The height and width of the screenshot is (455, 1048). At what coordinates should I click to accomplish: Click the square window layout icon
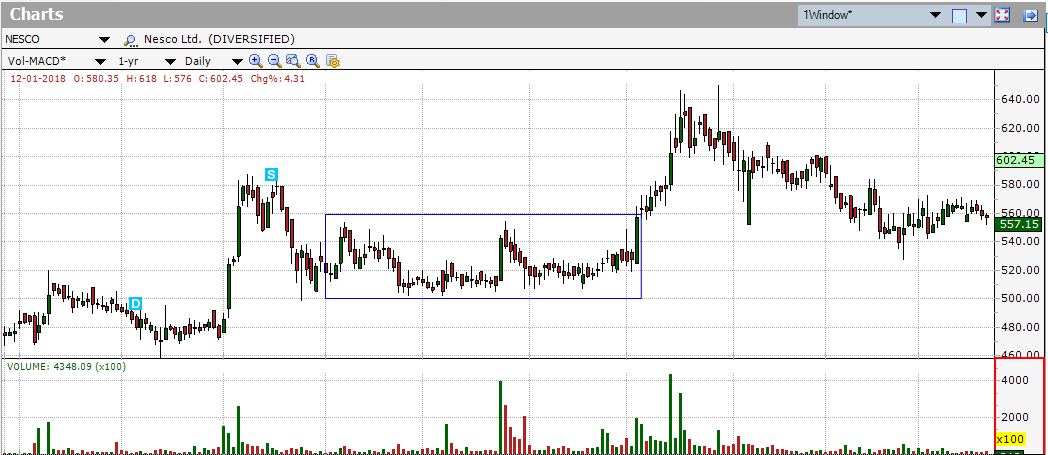pos(960,15)
